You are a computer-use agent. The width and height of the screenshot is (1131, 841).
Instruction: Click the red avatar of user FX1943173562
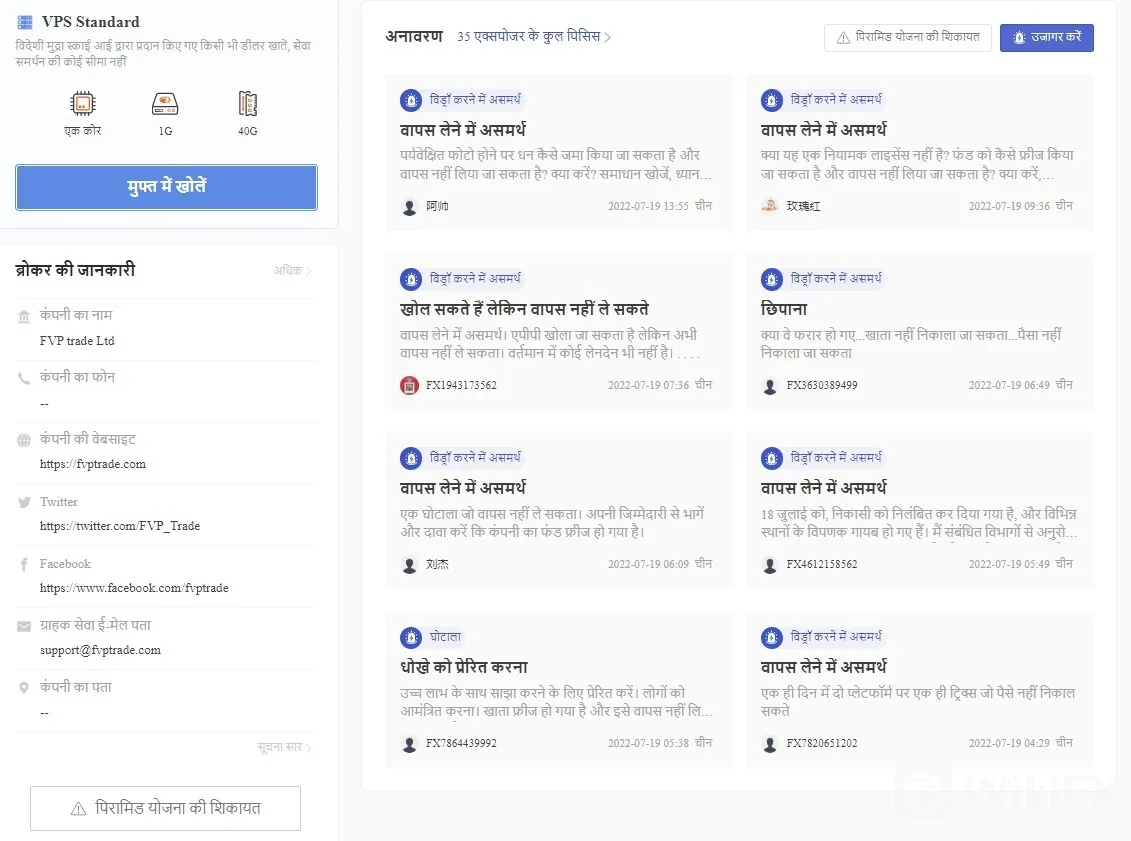pos(410,385)
